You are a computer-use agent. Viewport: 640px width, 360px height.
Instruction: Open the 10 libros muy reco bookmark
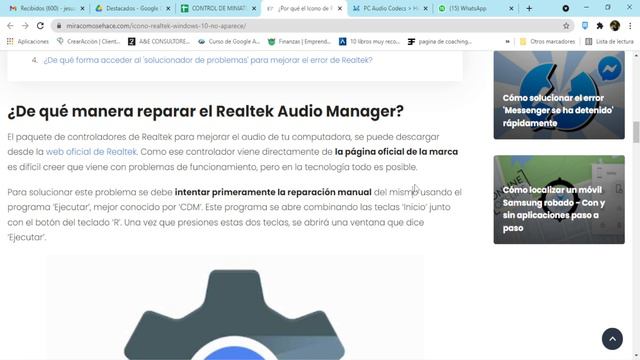(x=369, y=41)
